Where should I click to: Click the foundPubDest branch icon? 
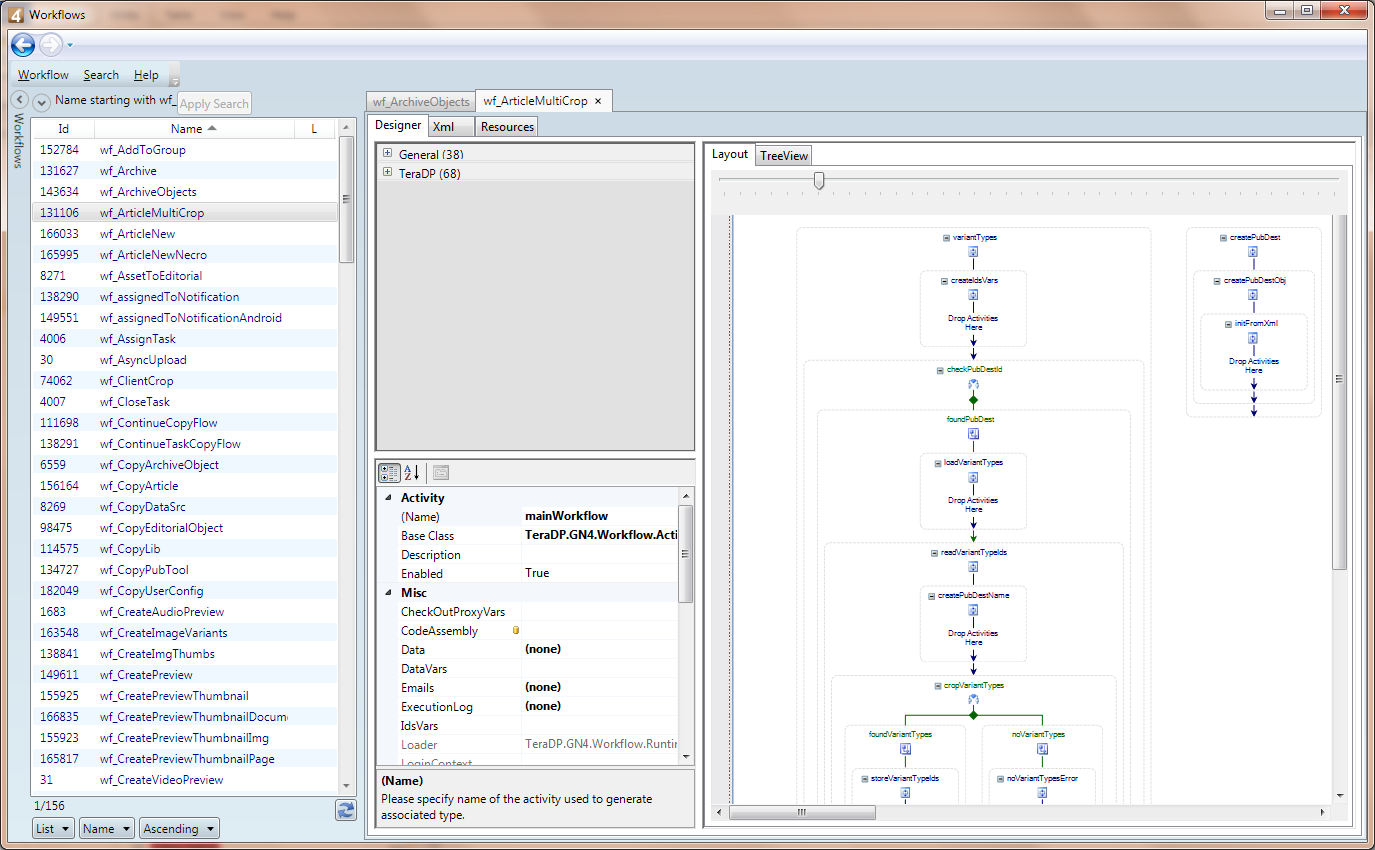click(x=973, y=434)
